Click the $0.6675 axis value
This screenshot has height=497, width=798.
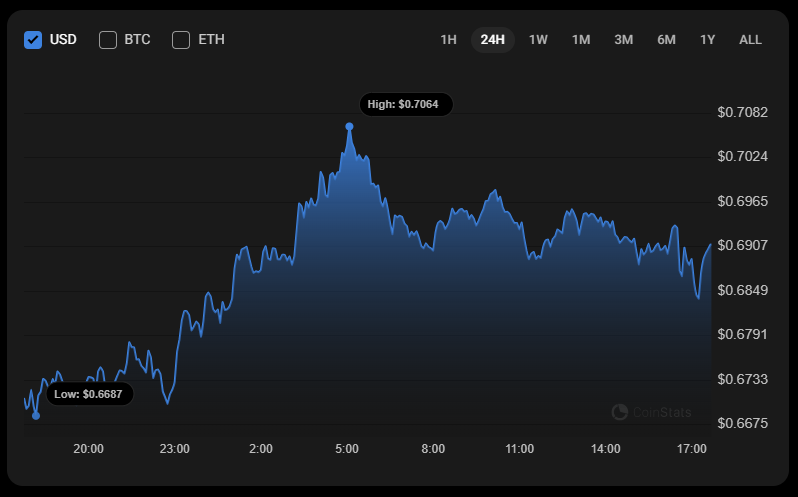742,423
